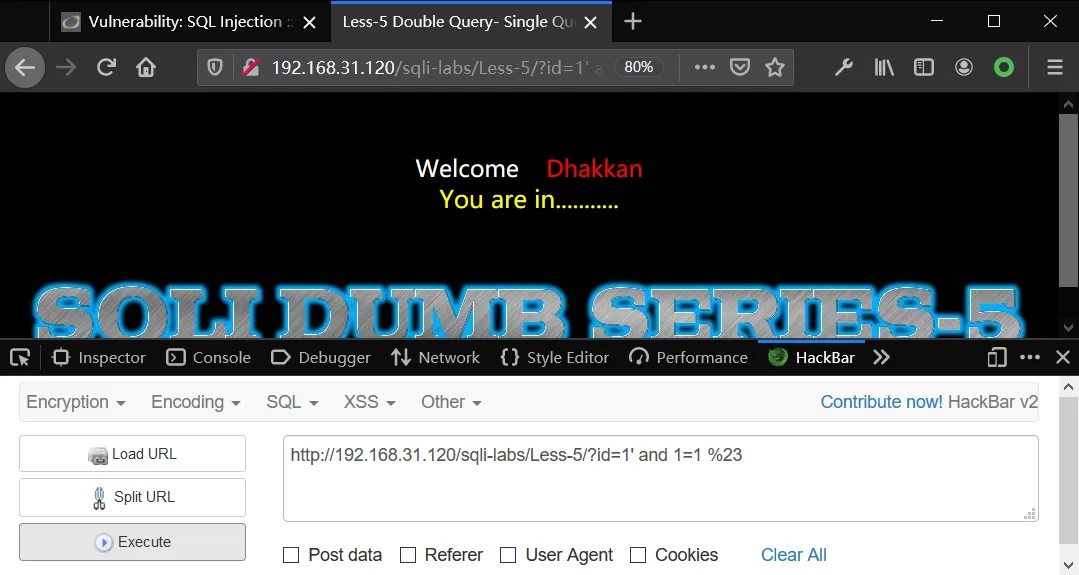Open the Library bookmarks icon

point(884,67)
